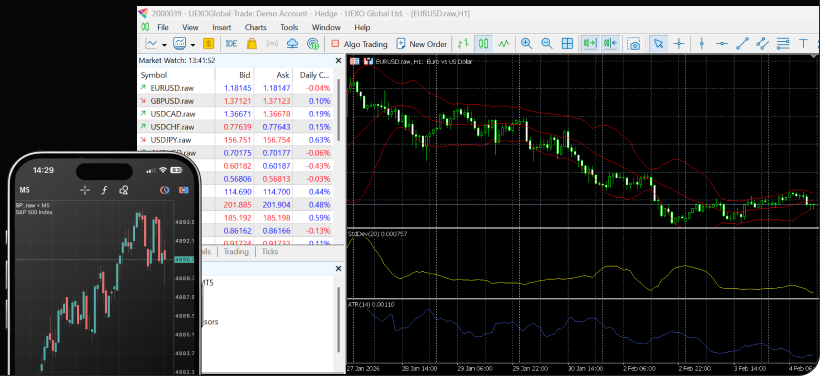Open the VPS cloud hosting icon
This screenshot has height=376, width=820.
click(x=293, y=44)
